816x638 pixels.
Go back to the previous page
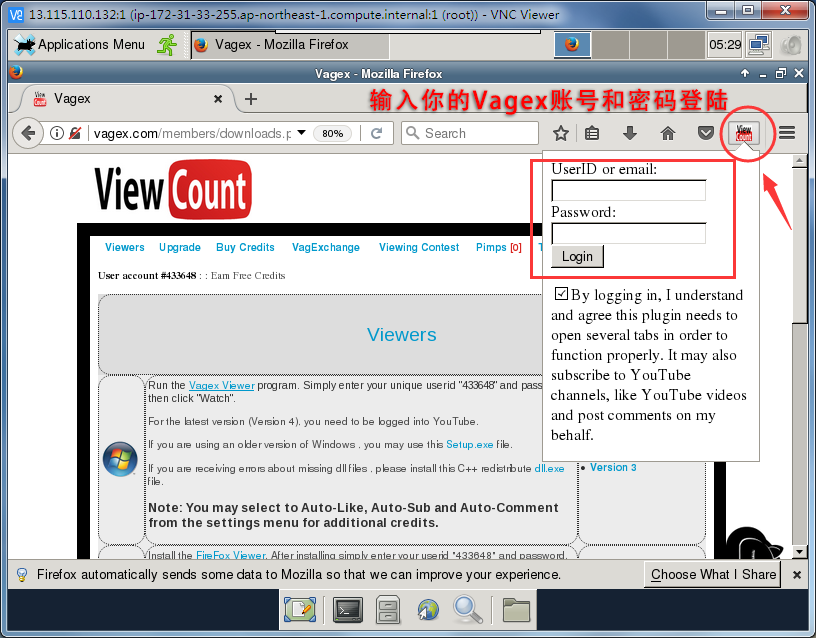tap(28, 133)
